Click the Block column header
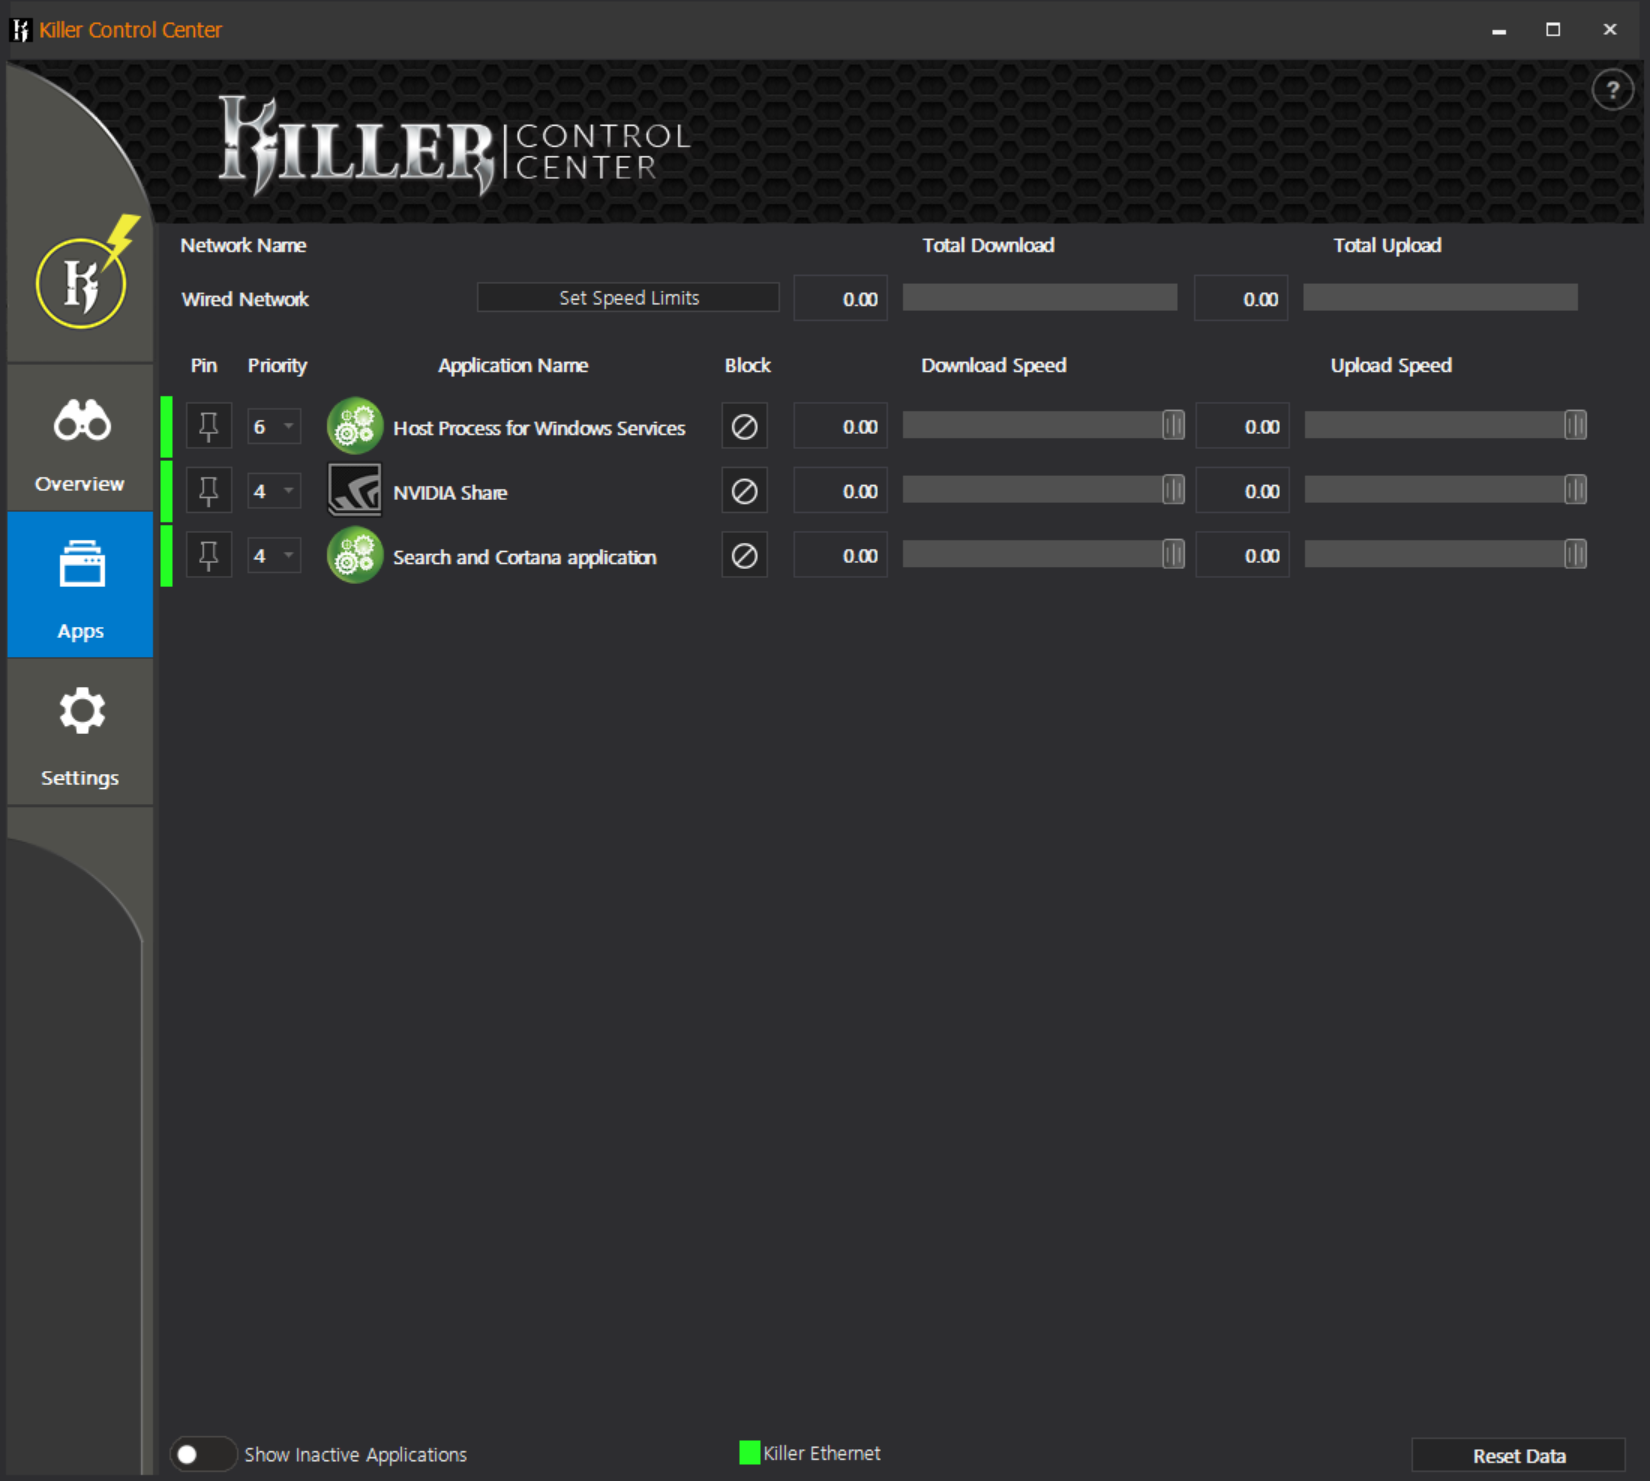This screenshot has width=1650, height=1481. coord(747,365)
